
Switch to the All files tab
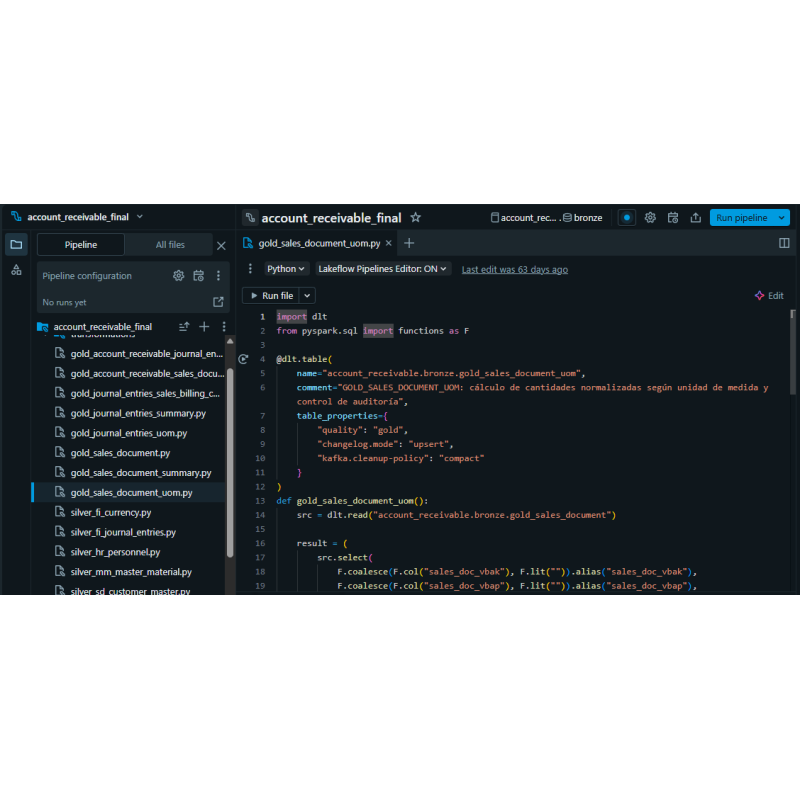click(x=170, y=244)
